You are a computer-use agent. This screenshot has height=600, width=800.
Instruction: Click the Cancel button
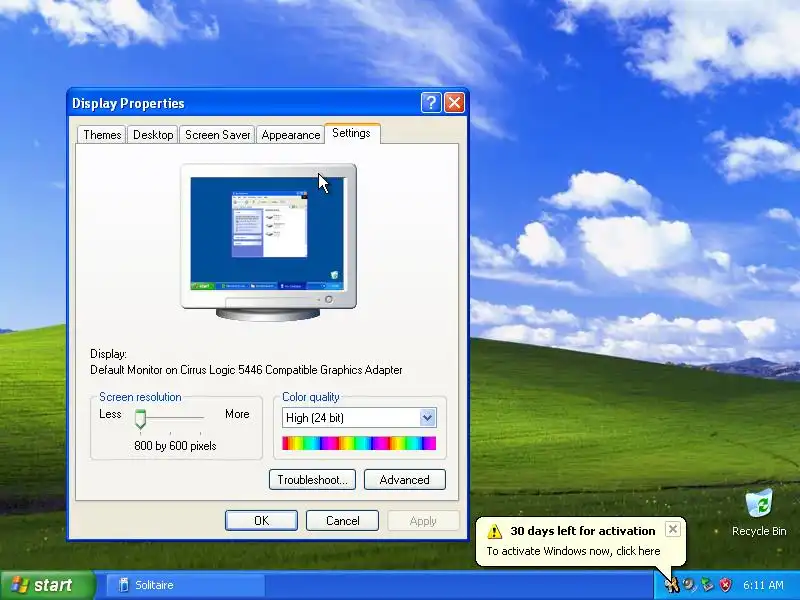coord(342,520)
